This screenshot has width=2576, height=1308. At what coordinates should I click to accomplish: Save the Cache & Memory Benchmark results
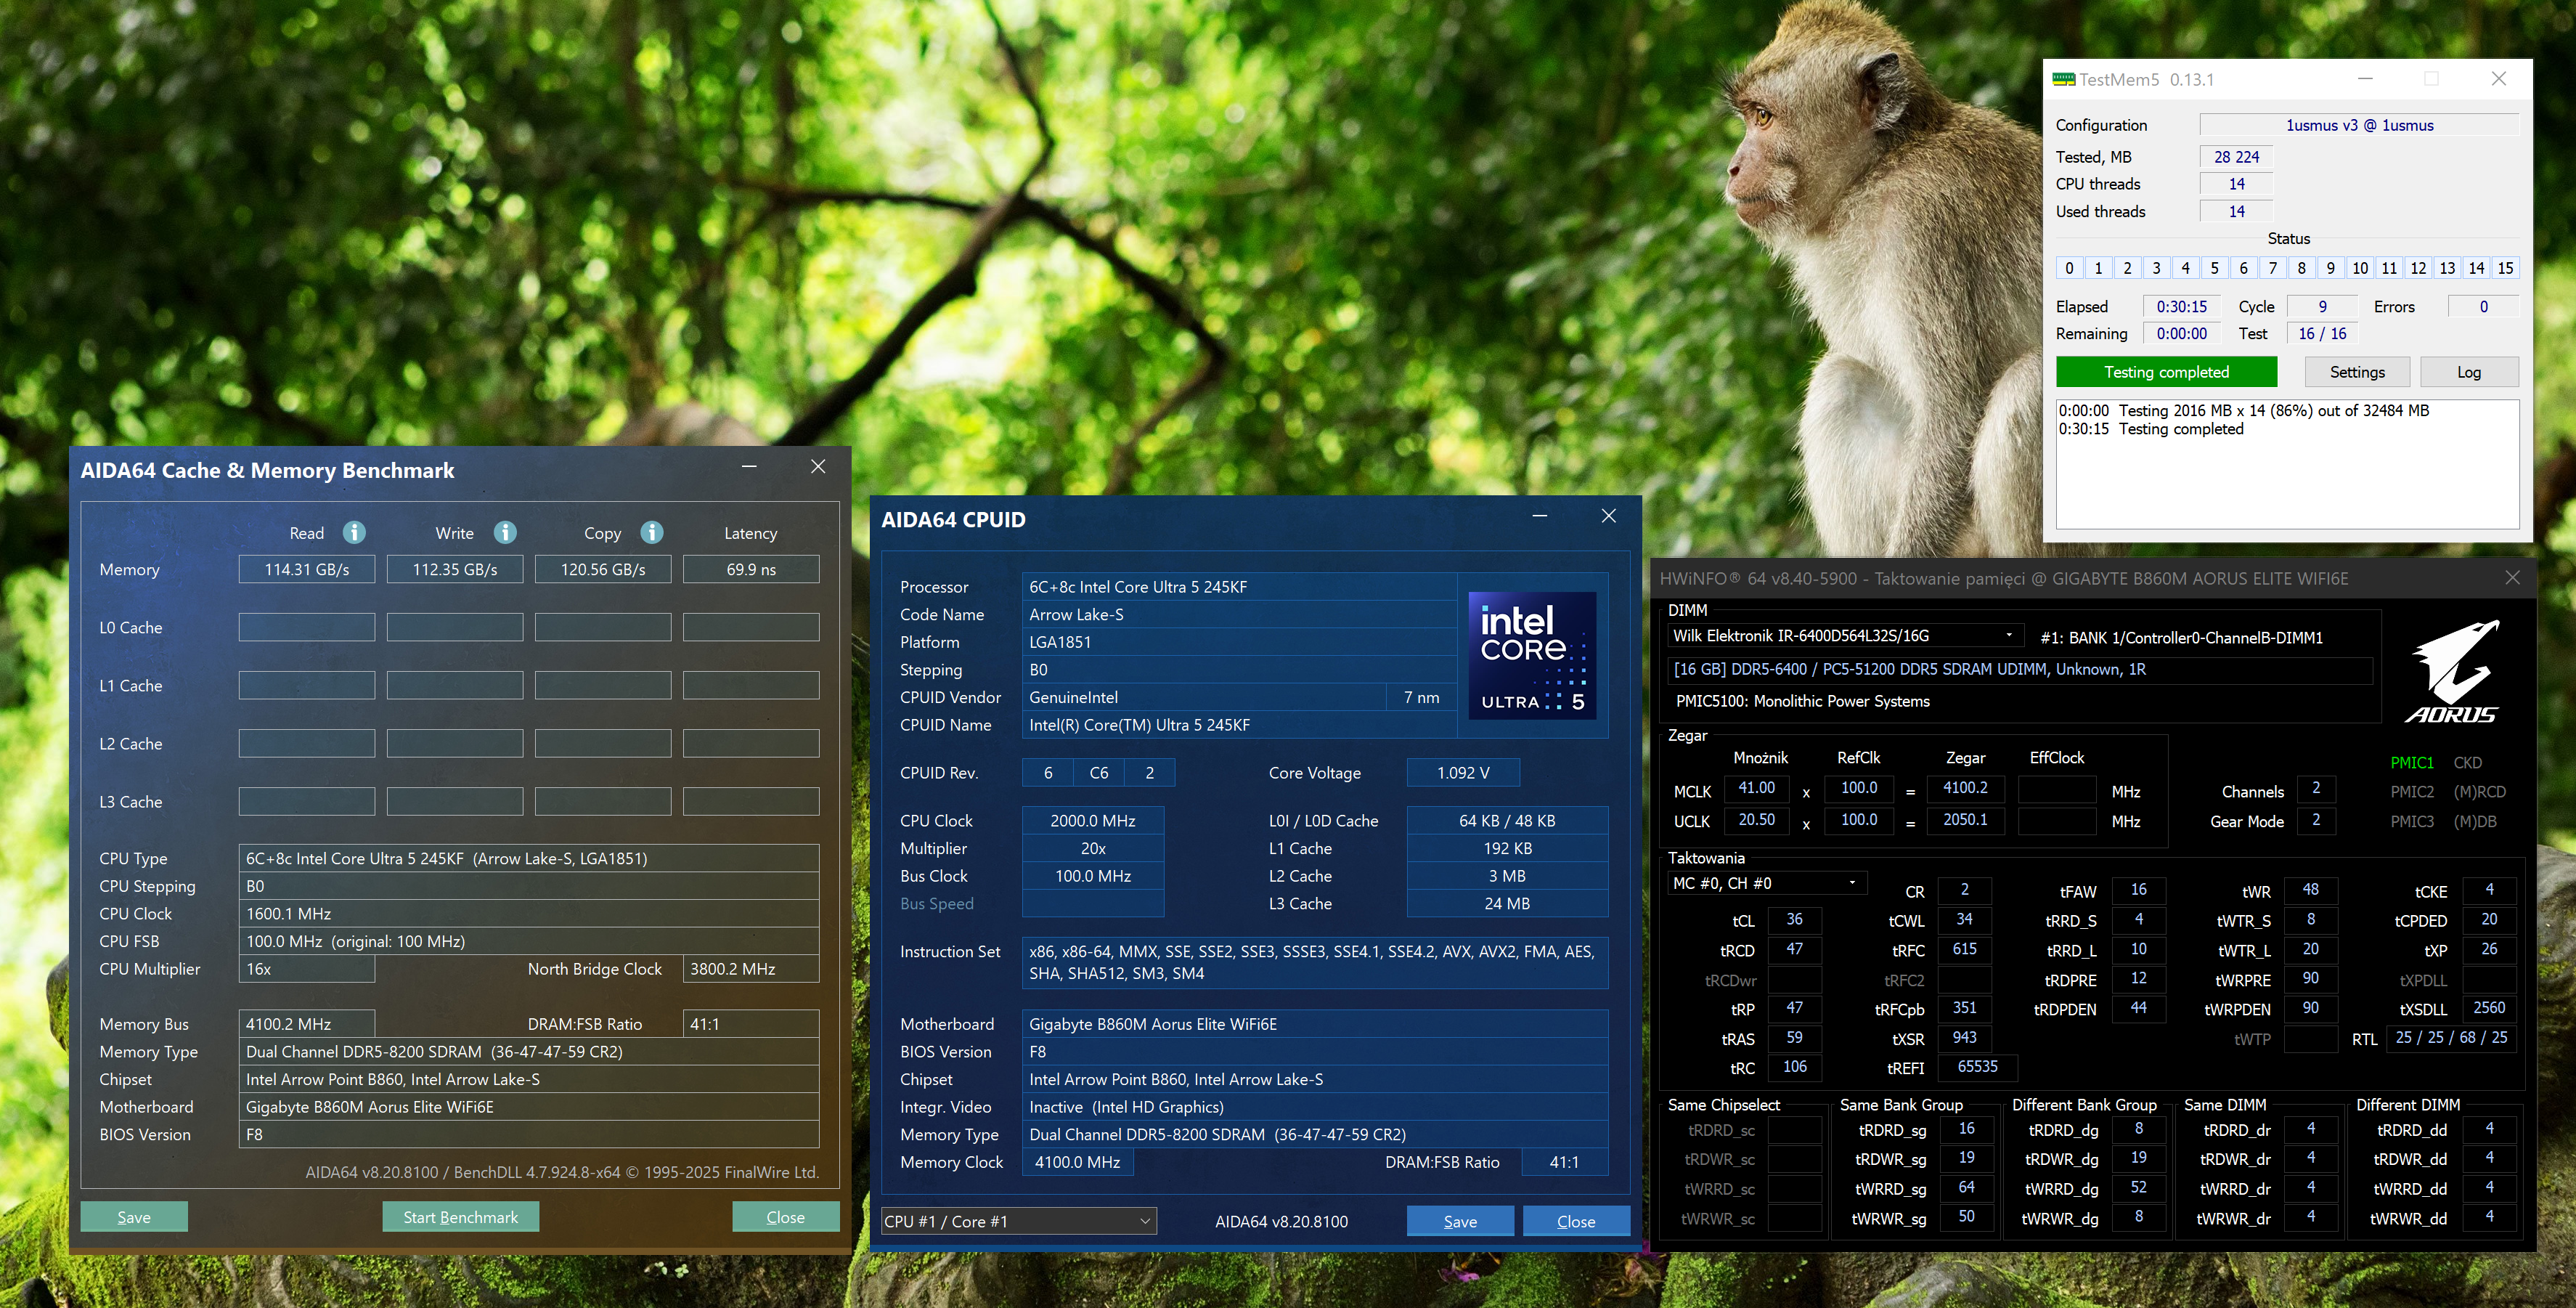134,1217
